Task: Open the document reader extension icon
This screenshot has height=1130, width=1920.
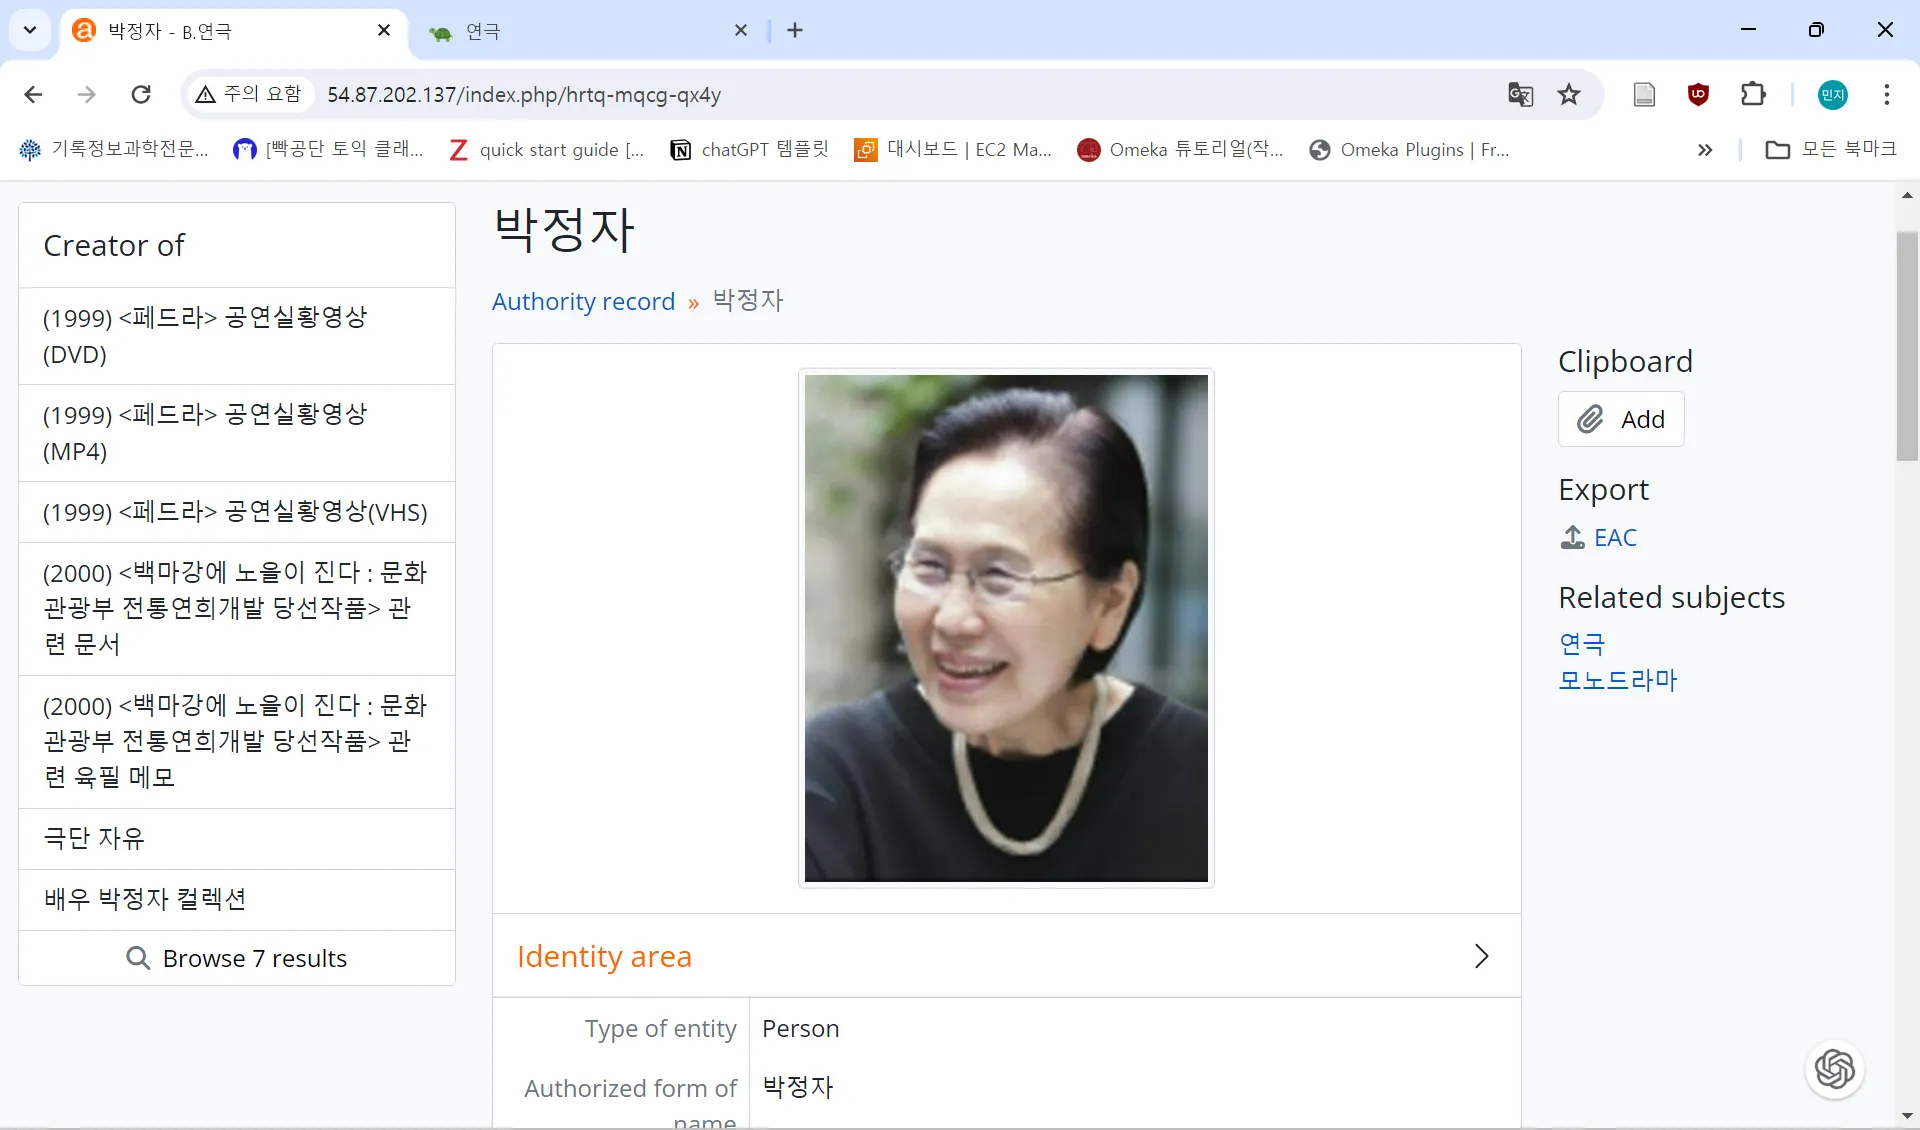Action: coord(1644,95)
